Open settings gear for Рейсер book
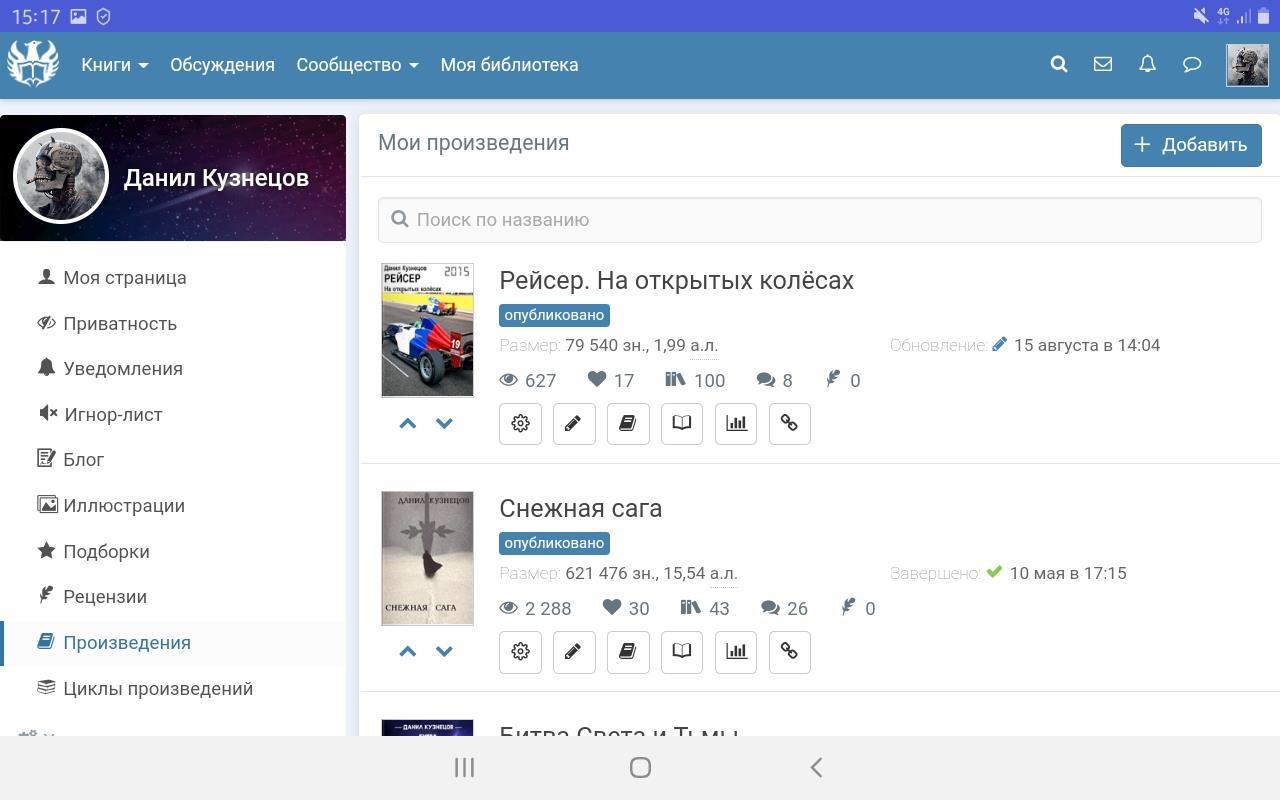 [x=520, y=424]
